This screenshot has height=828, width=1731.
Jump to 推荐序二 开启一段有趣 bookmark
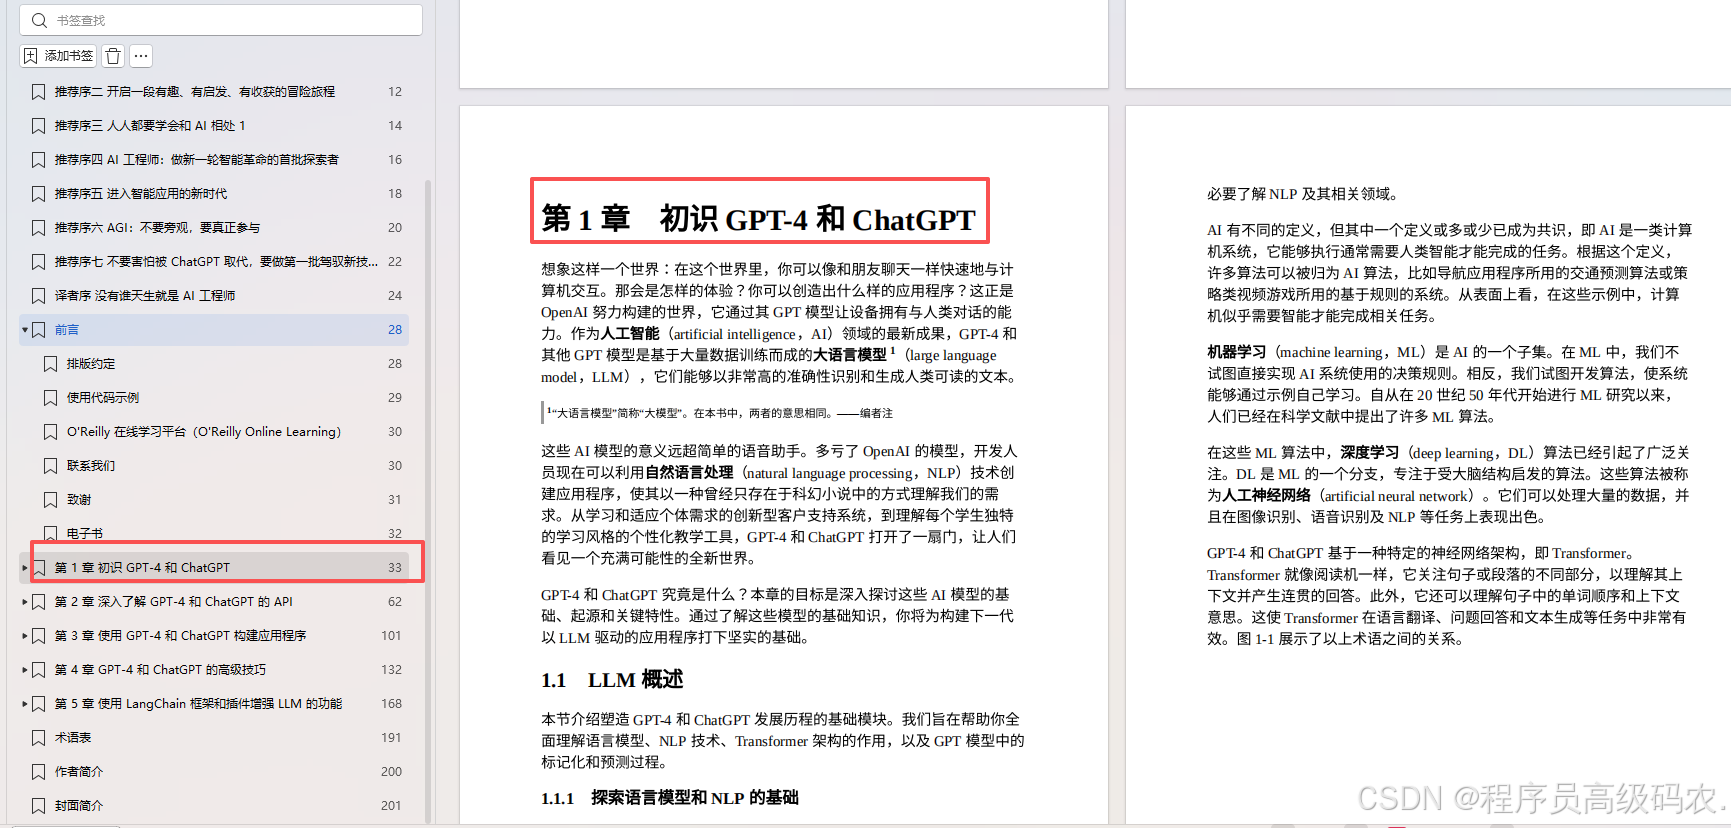click(x=194, y=92)
